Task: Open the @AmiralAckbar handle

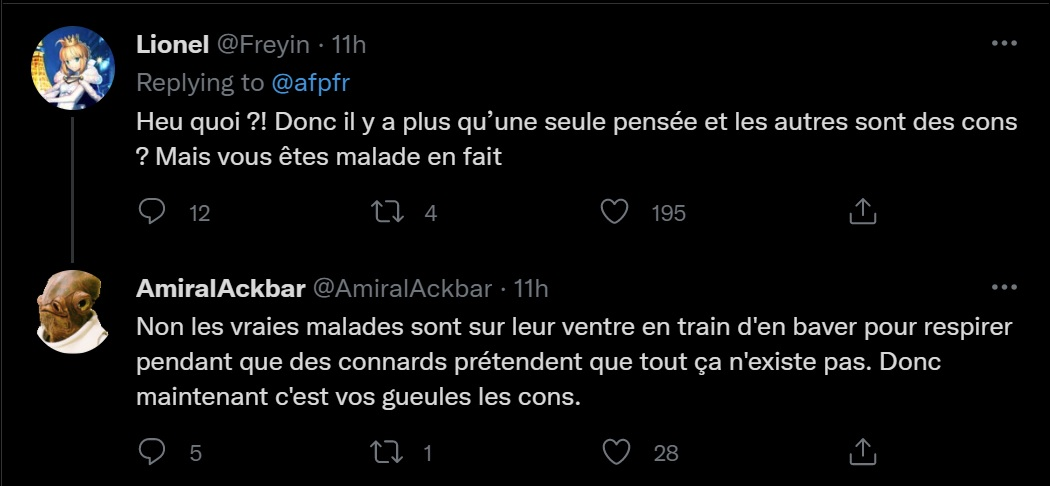Action: [x=403, y=289]
